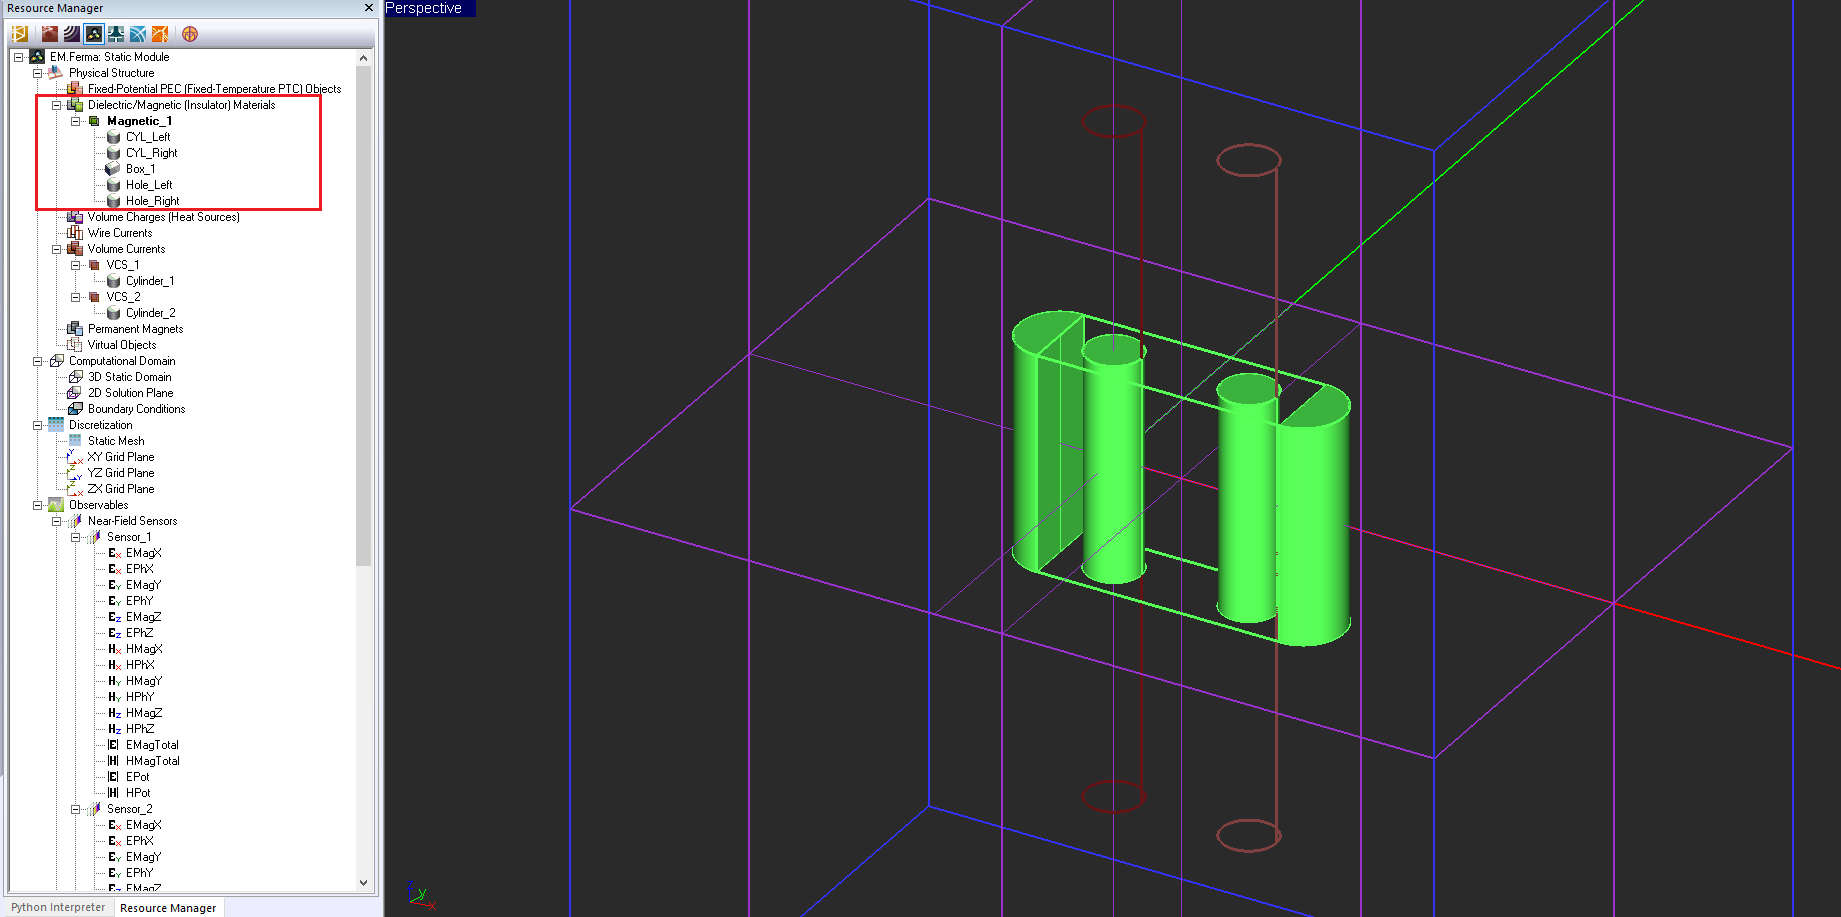This screenshot has height=917, width=1841.
Task: Select EPot under Sensor_1
Action: [138, 777]
